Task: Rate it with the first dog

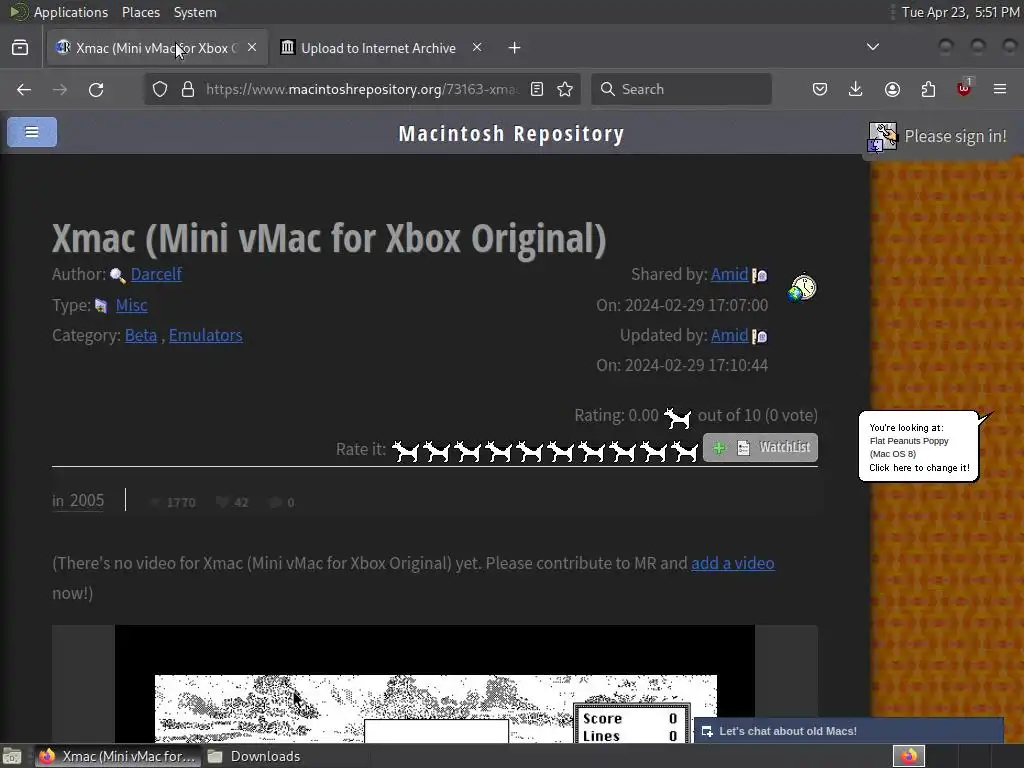Action: pos(405,451)
